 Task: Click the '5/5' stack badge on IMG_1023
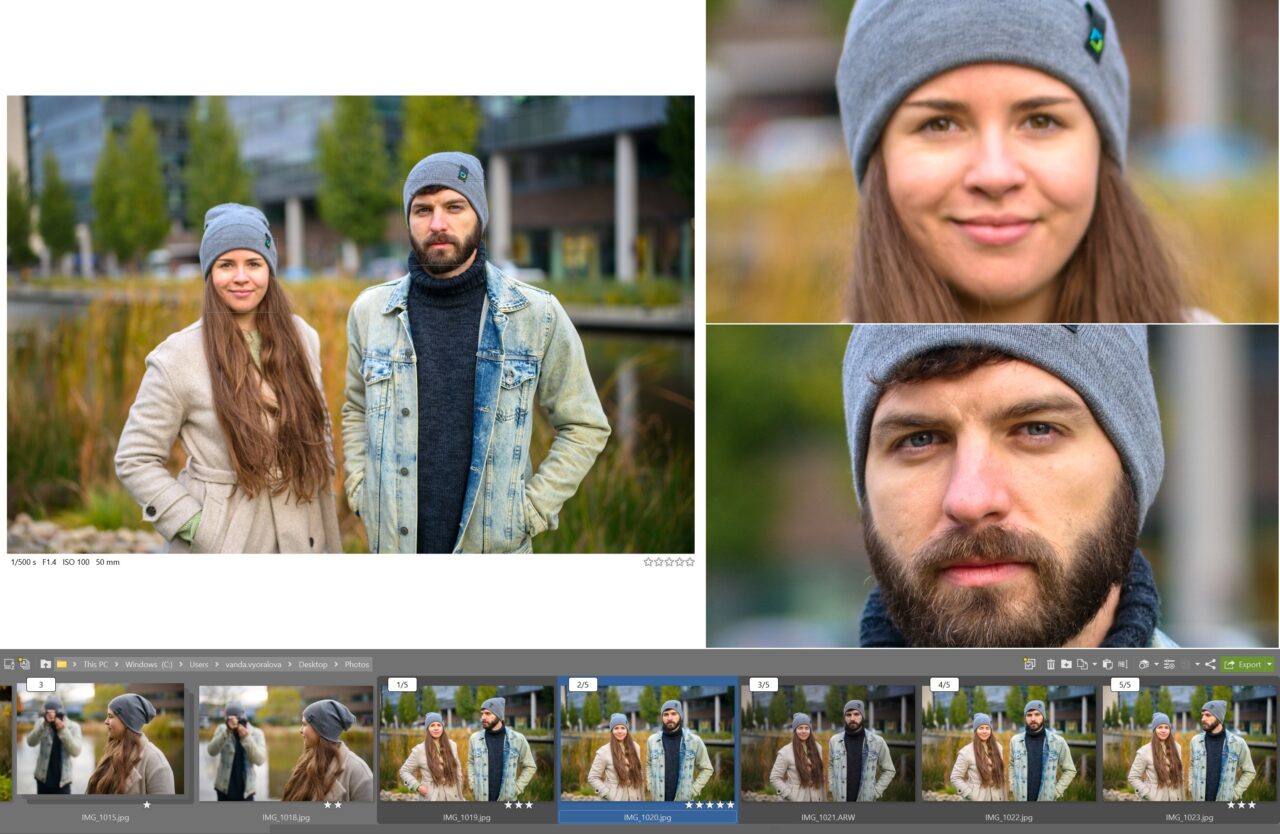1125,684
